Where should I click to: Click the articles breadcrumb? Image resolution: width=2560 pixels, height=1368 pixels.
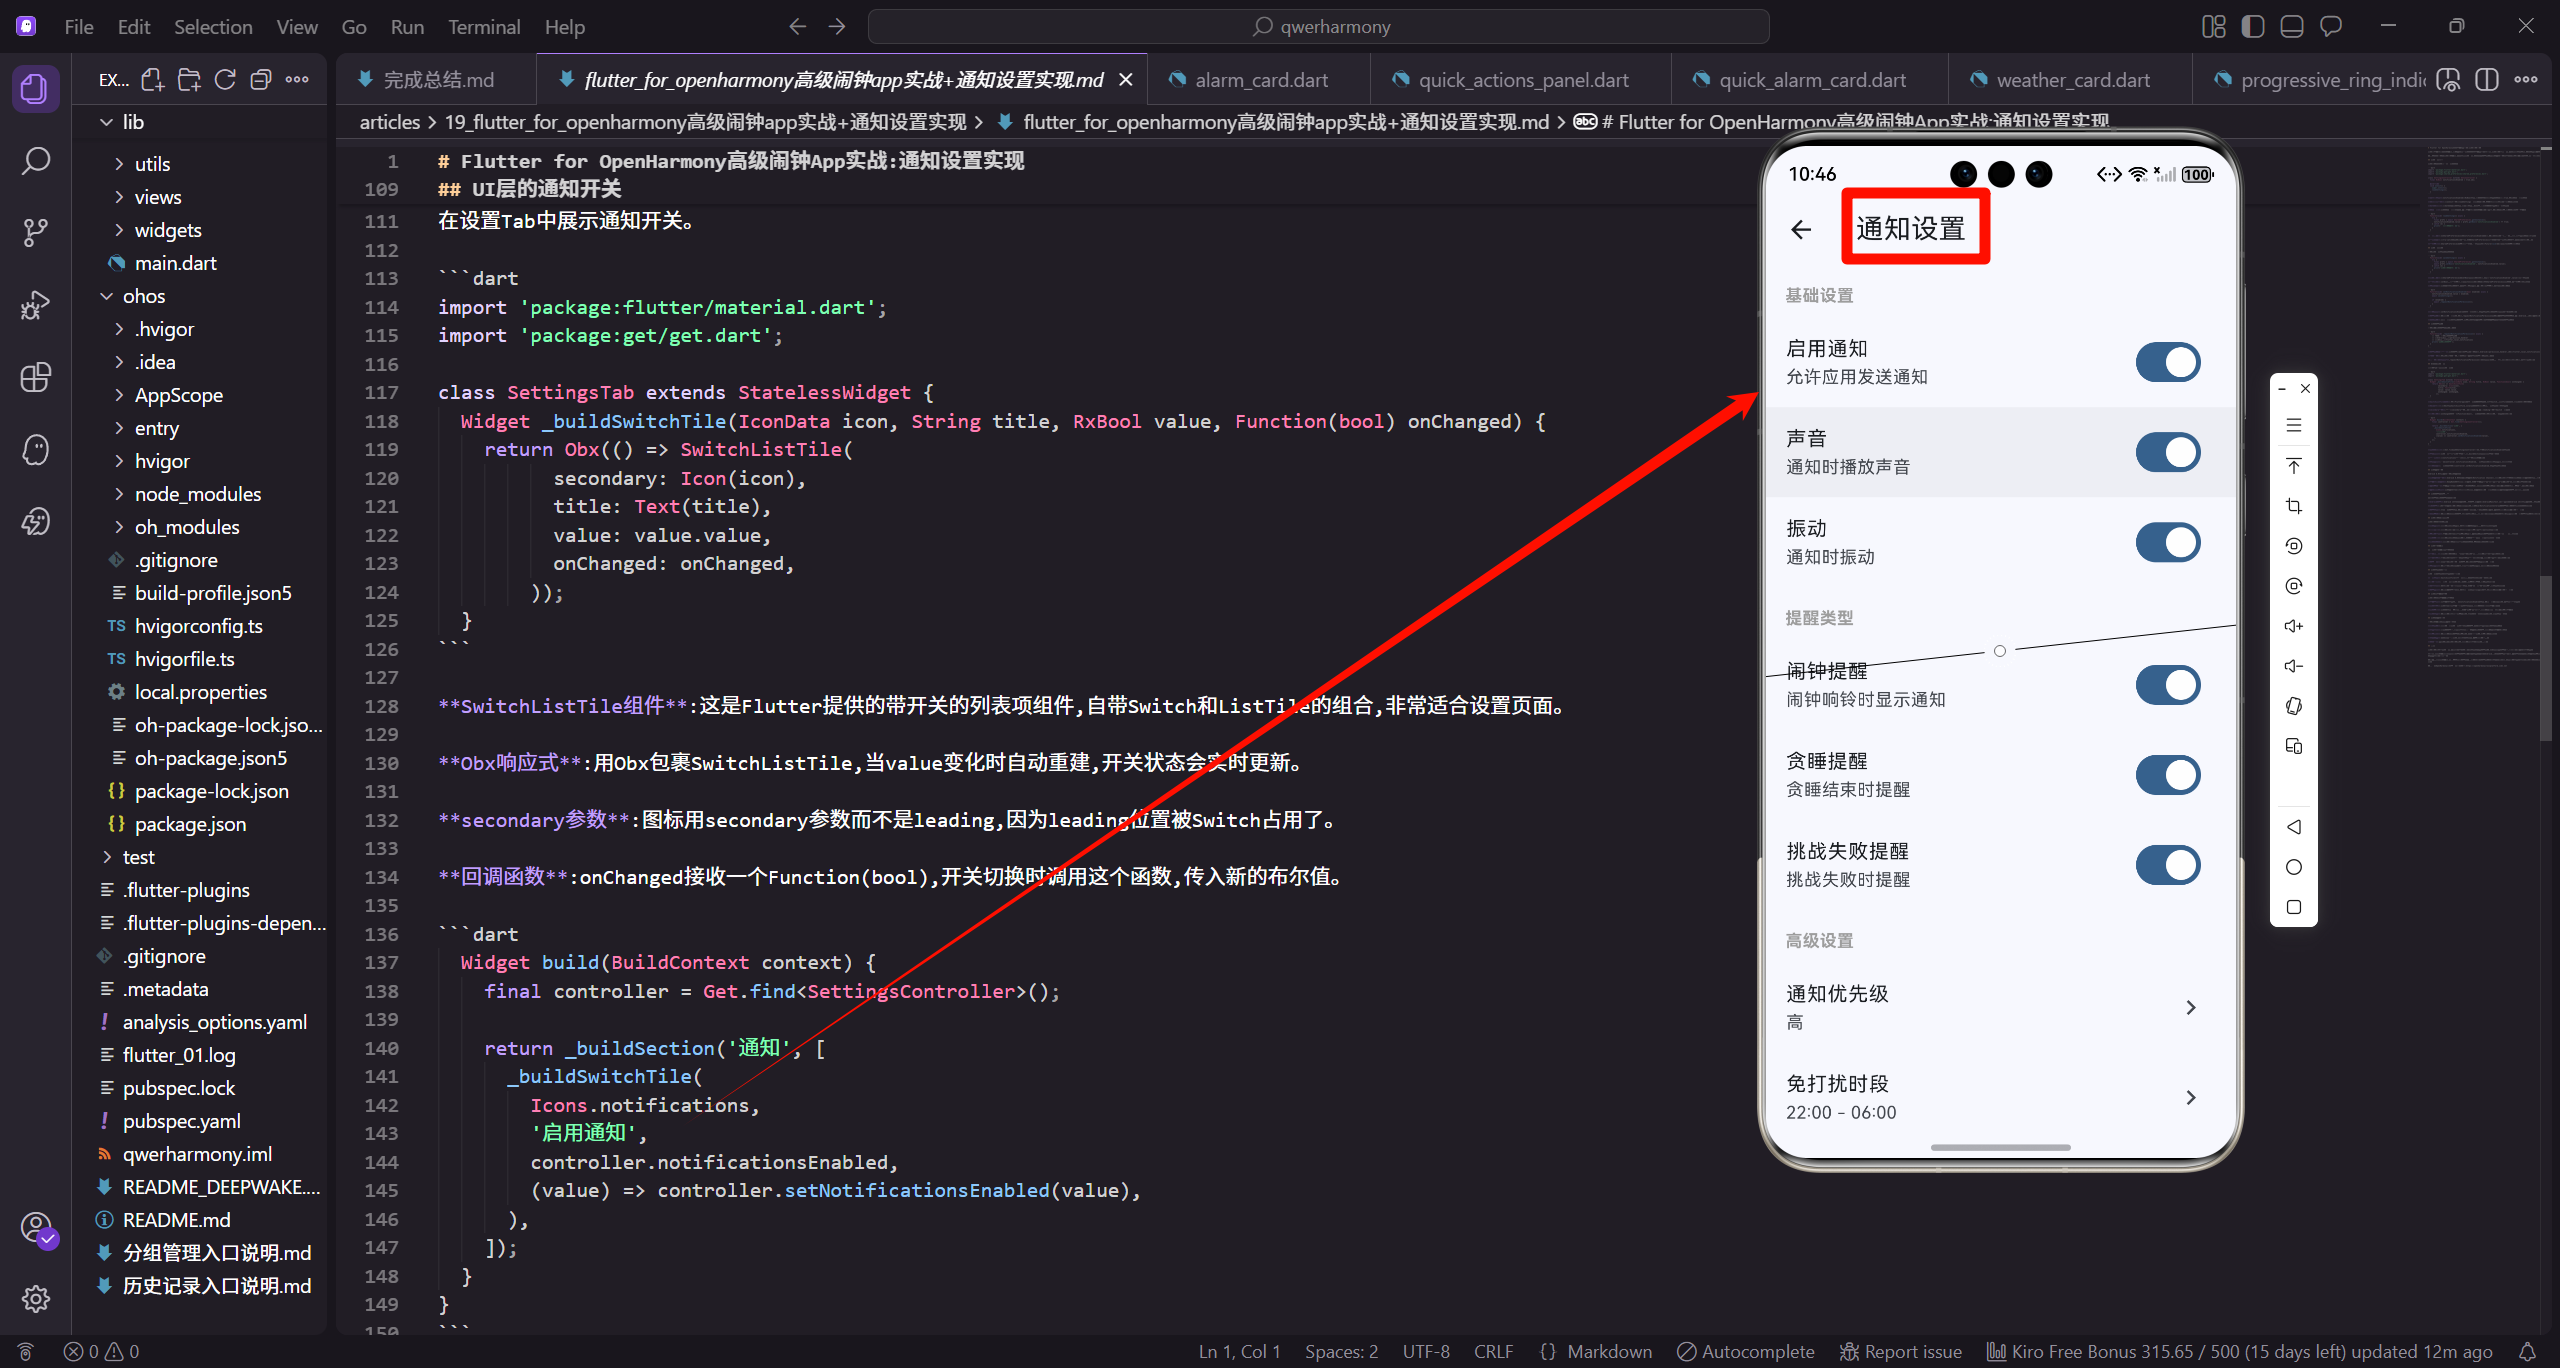(x=390, y=122)
